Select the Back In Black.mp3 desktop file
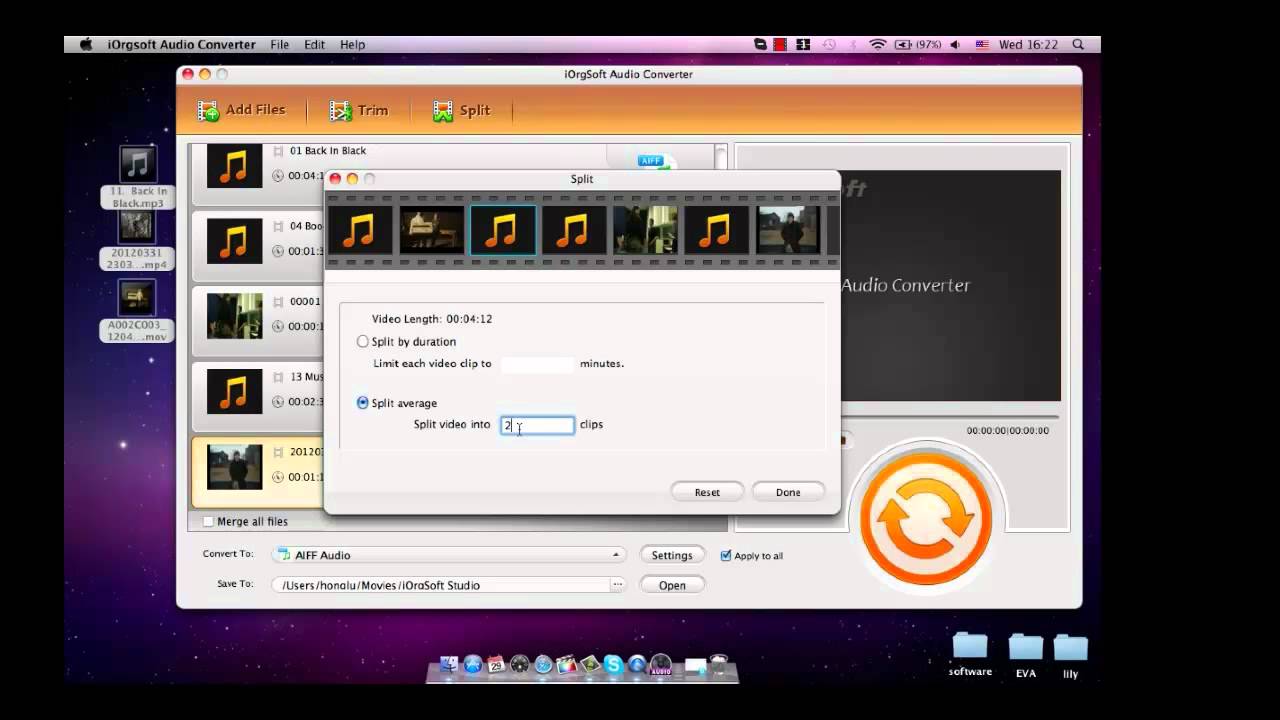 point(138,177)
